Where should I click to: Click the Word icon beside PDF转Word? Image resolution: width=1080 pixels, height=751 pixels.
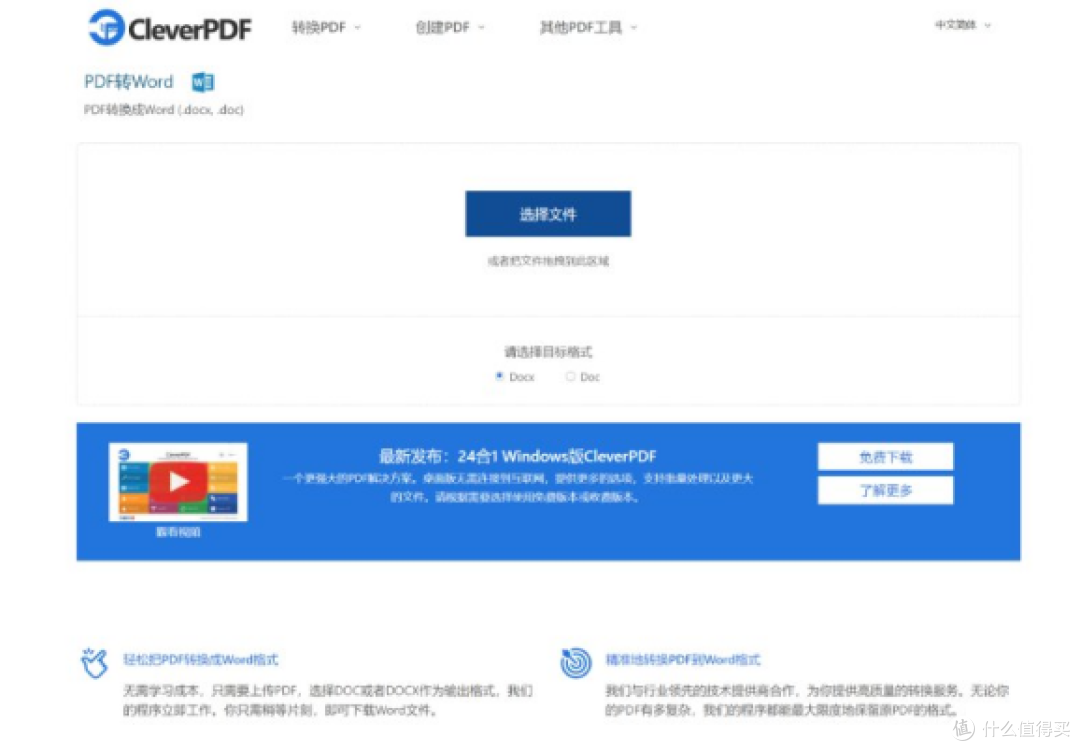pos(202,82)
